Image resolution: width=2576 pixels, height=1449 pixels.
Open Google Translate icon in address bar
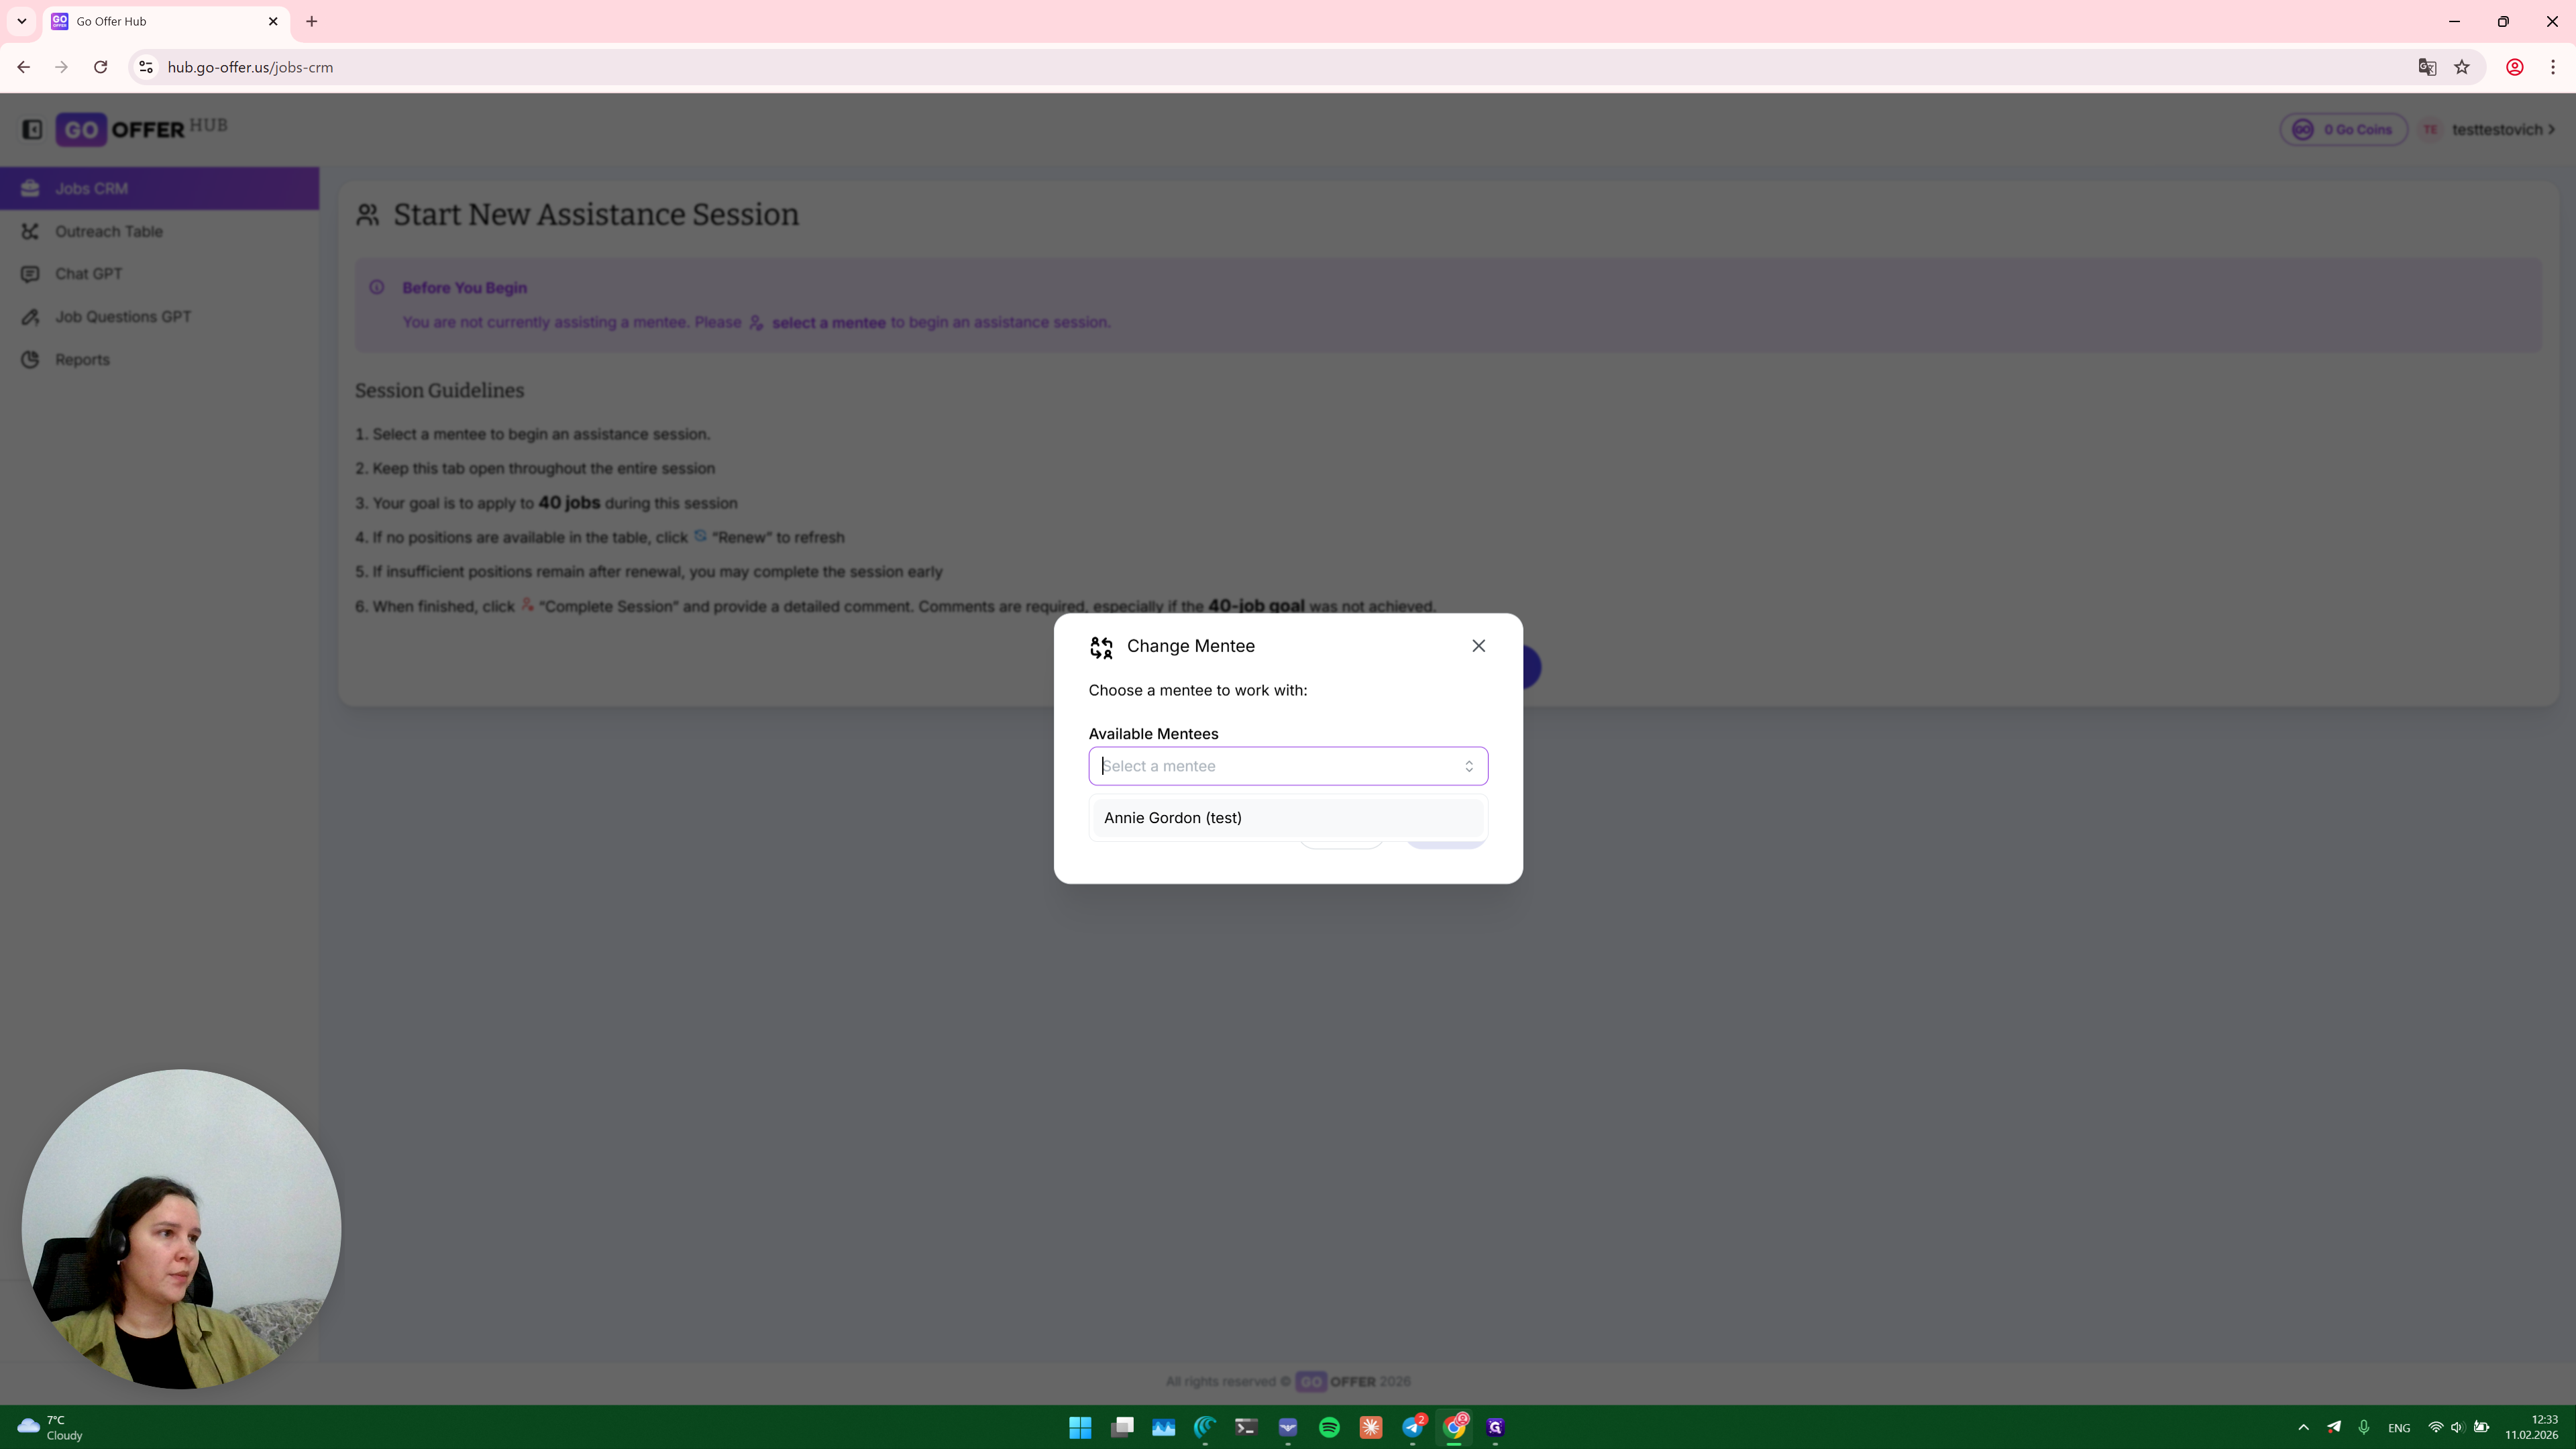coord(2427,67)
